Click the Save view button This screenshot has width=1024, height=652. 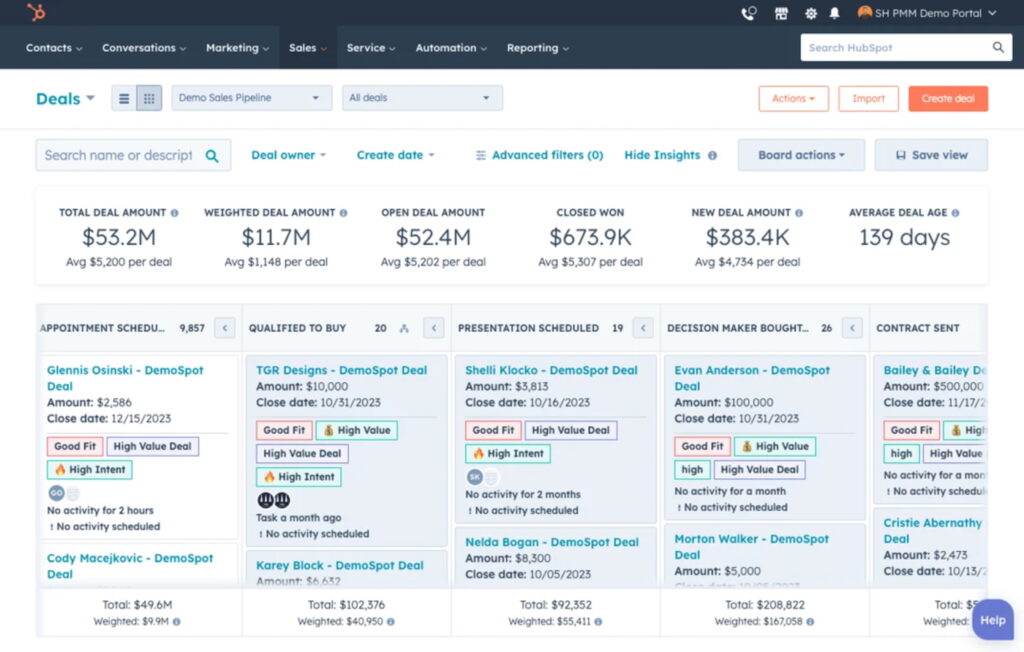[x=931, y=155]
